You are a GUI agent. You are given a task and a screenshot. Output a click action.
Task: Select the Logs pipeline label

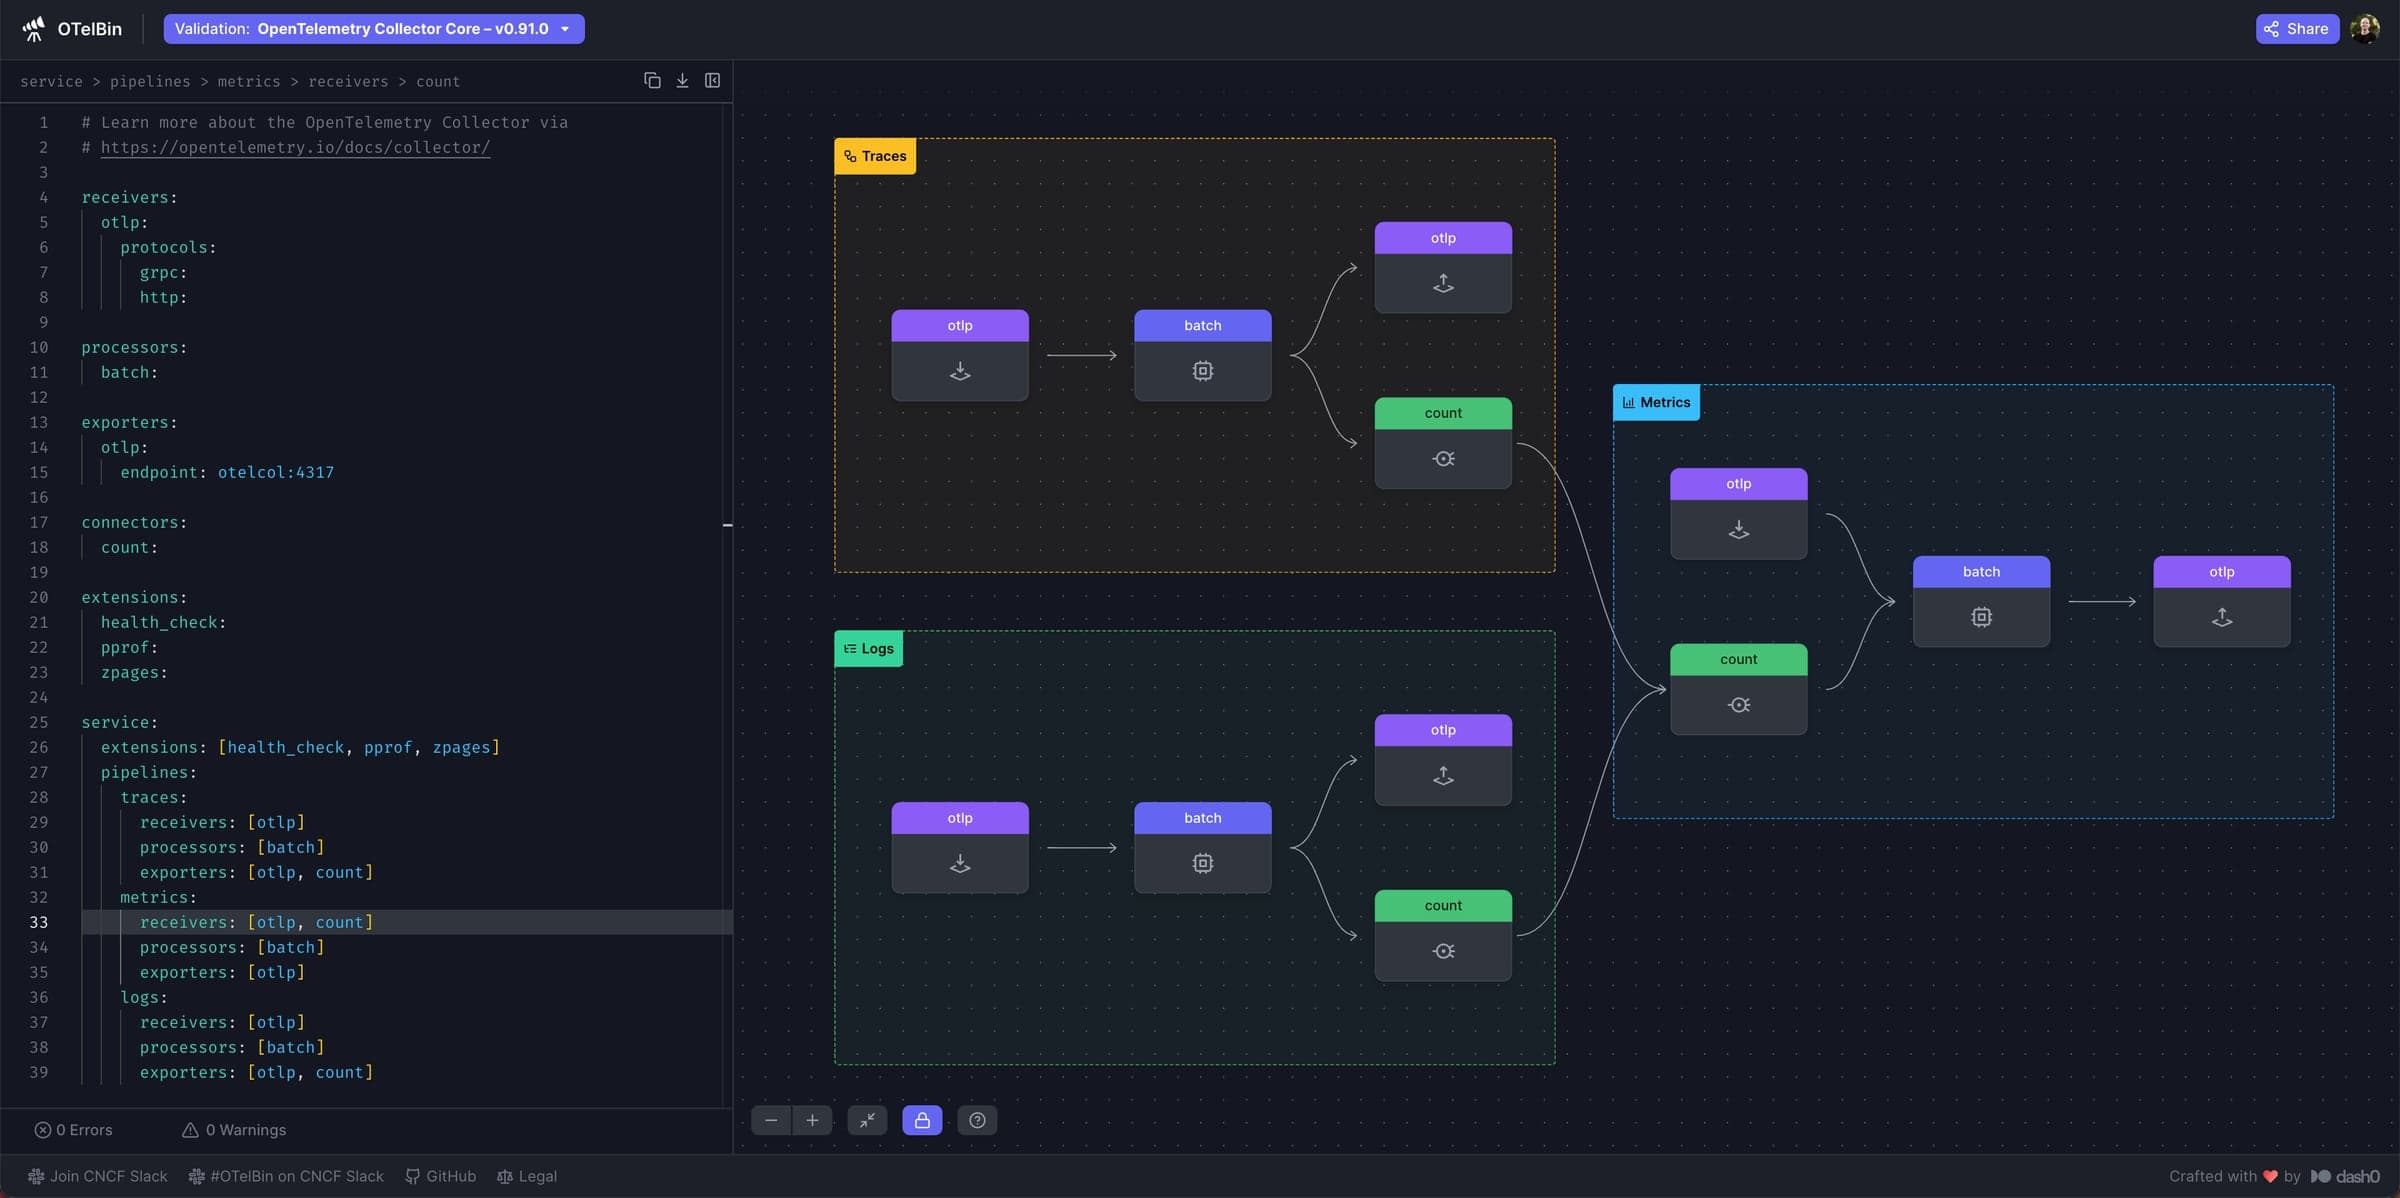pos(869,648)
